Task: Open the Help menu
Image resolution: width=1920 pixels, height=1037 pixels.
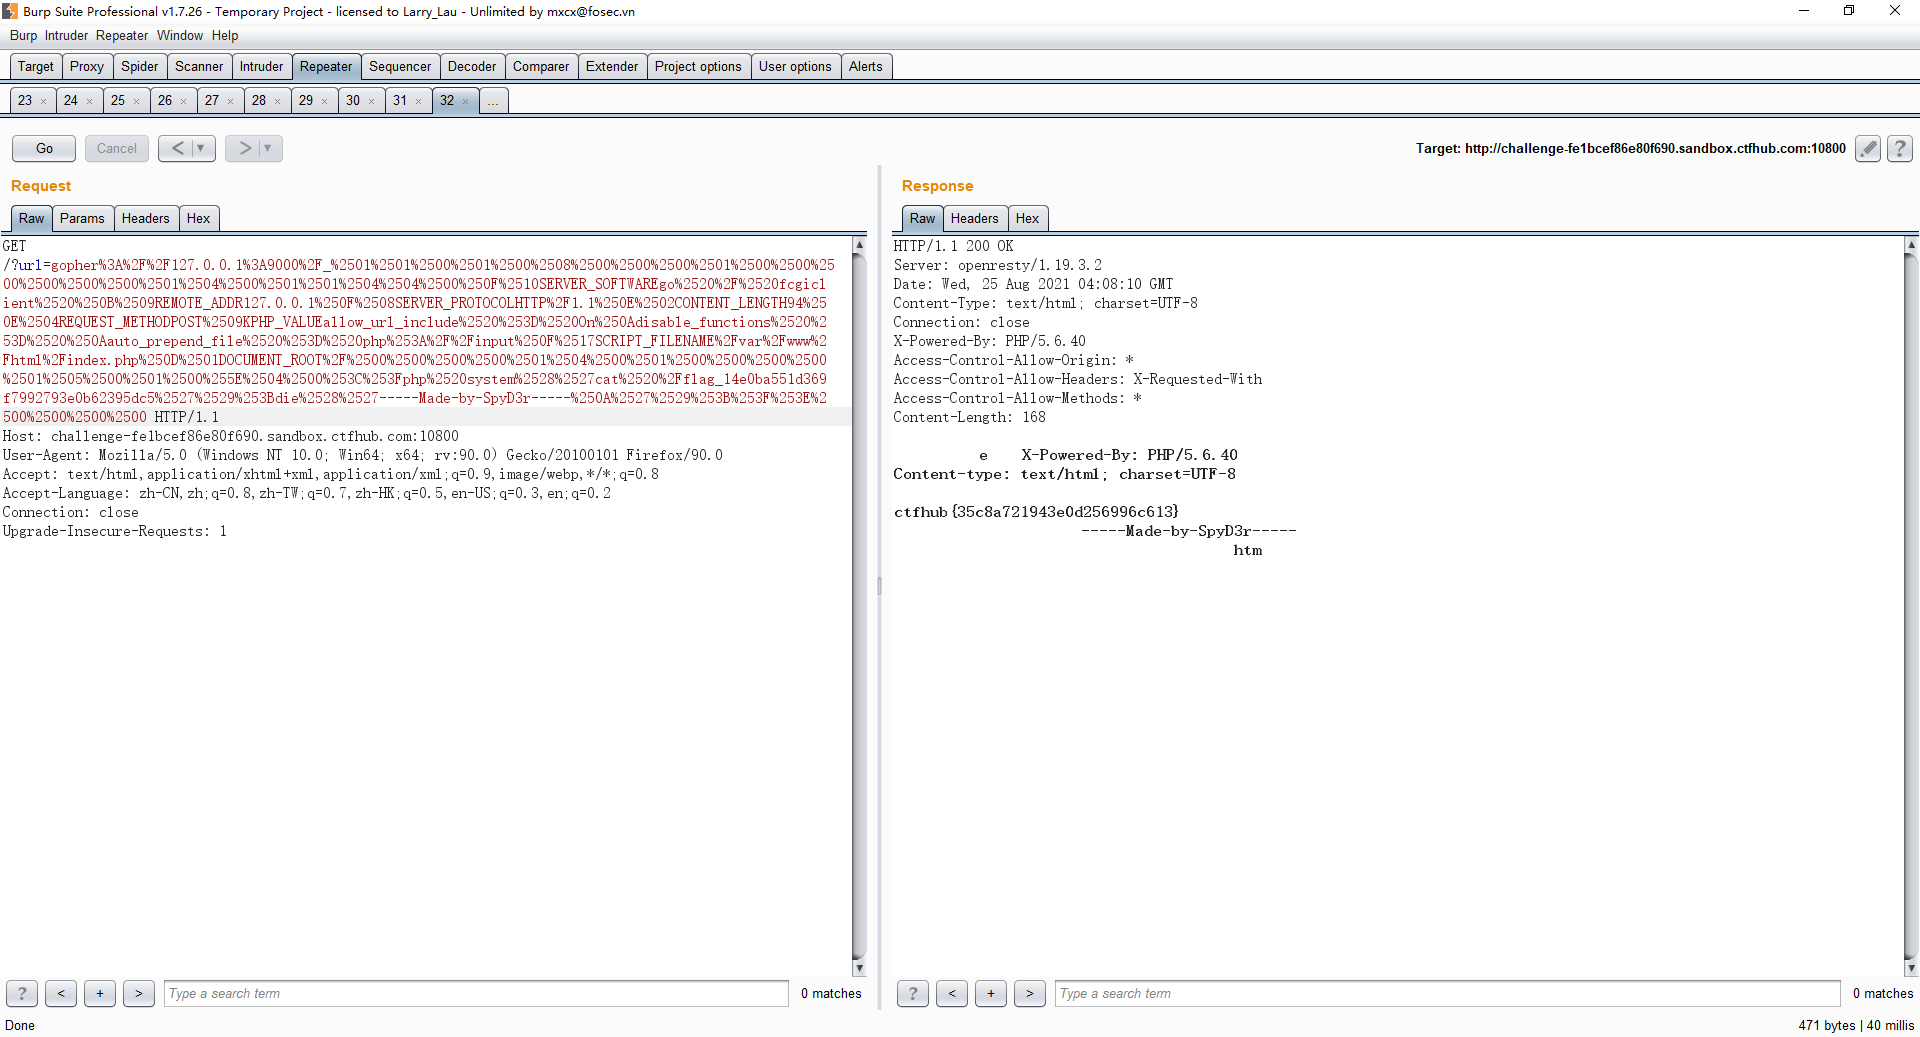Action: tap(225, 35)
